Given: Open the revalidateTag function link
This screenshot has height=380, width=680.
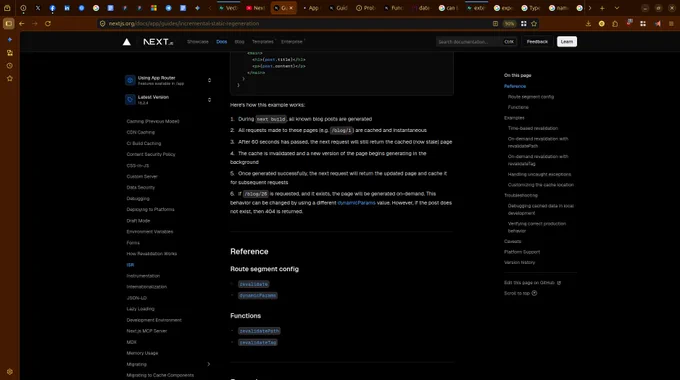Looking at the screenshot, I should 258,342.
